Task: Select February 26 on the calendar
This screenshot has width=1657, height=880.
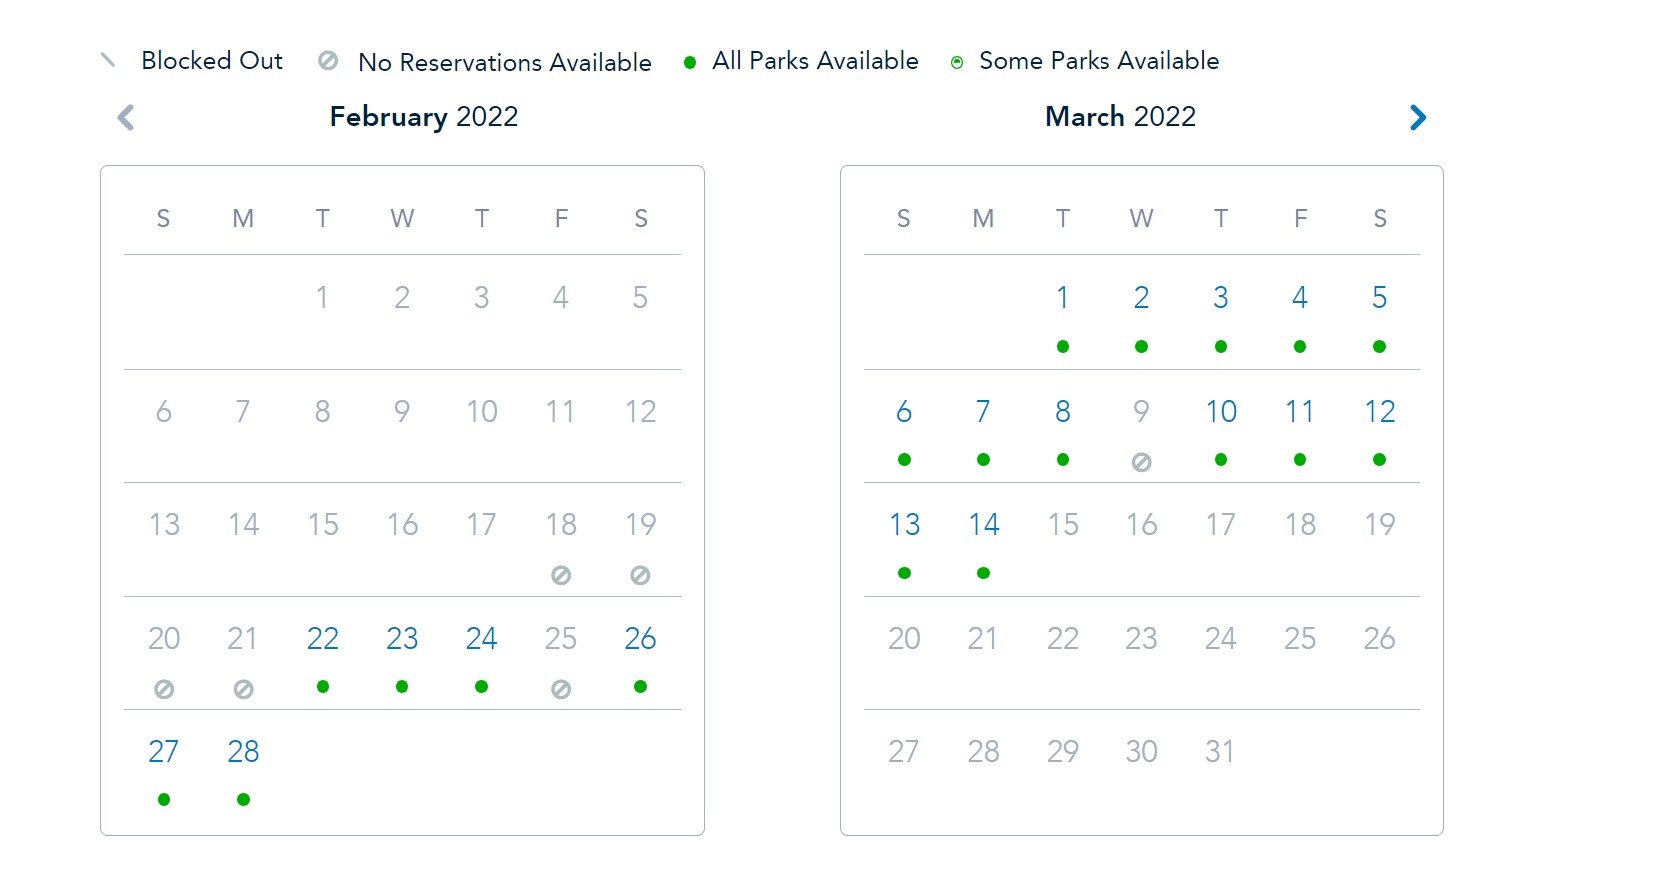Action: 640,638
